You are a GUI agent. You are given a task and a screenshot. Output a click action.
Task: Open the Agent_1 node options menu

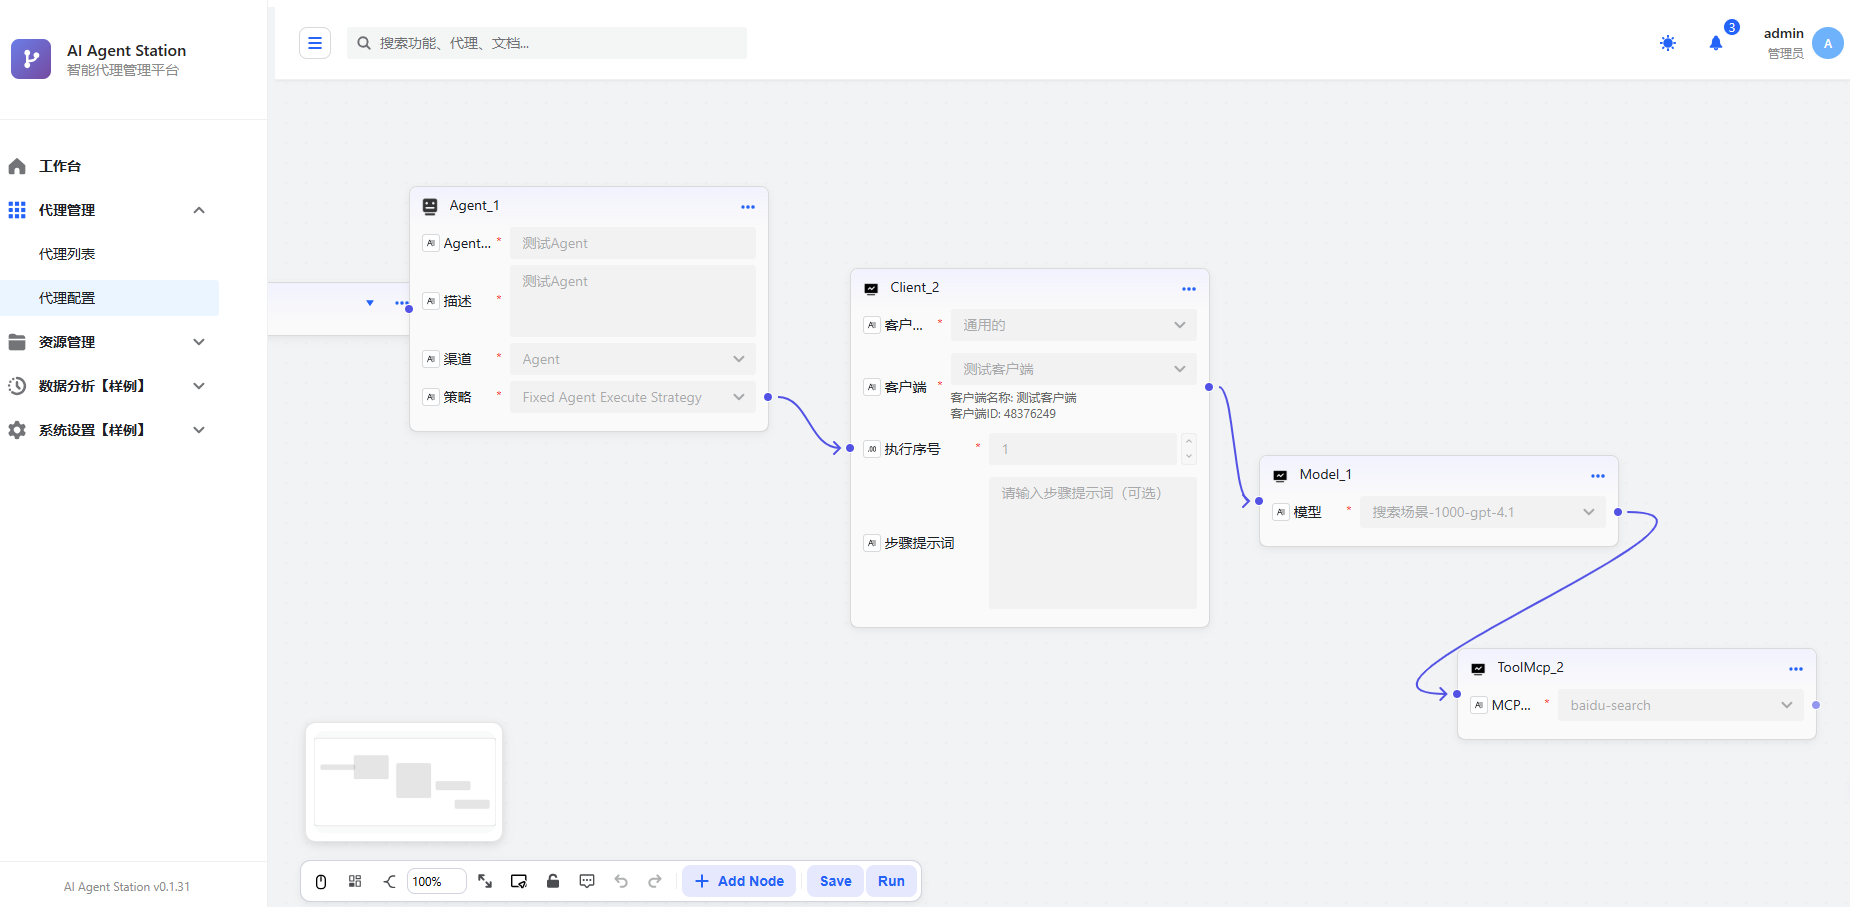click(747, 206)
